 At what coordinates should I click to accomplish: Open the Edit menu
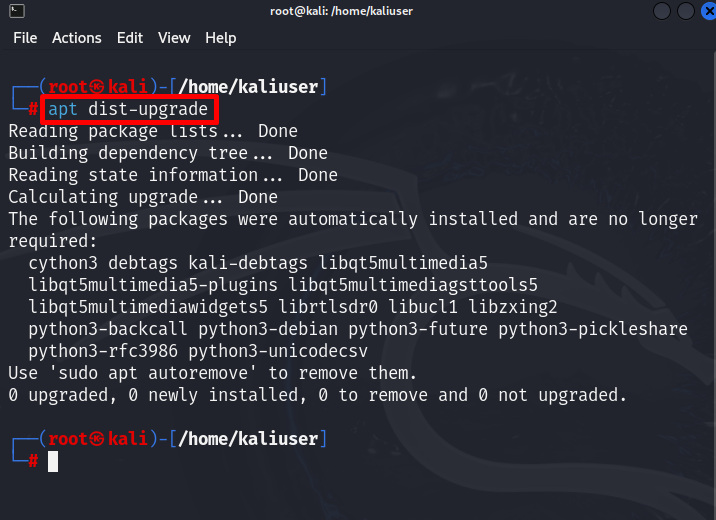tap(130, 38)
